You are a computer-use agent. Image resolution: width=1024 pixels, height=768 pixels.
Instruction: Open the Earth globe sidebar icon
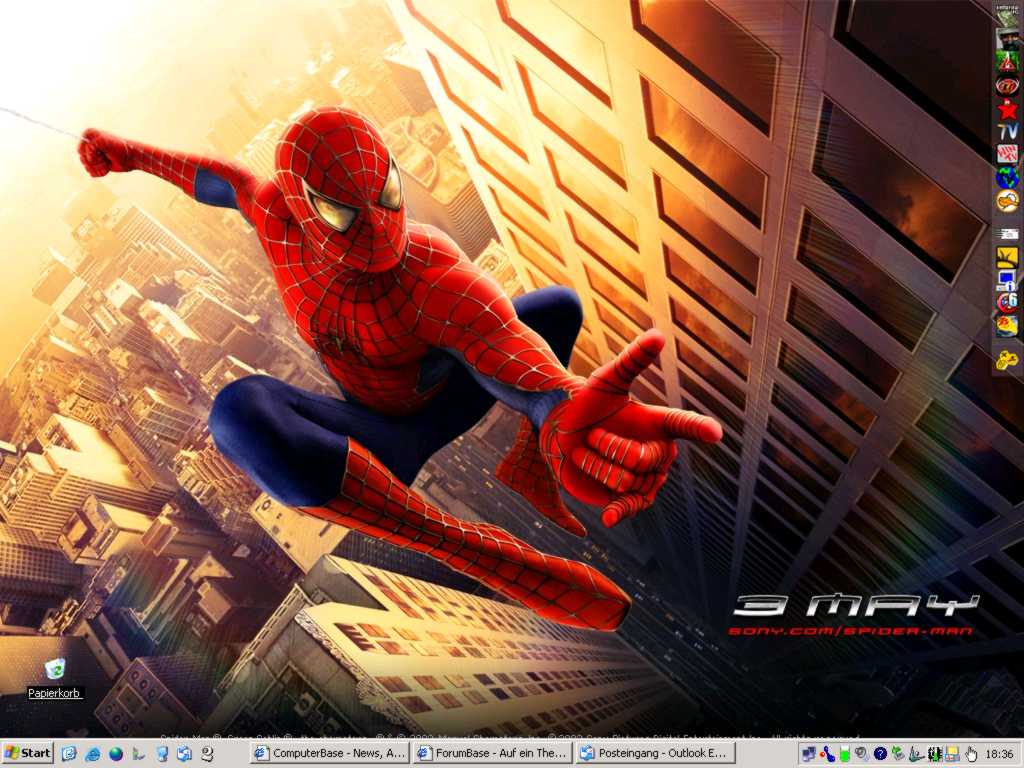[x=1007, y=177]
